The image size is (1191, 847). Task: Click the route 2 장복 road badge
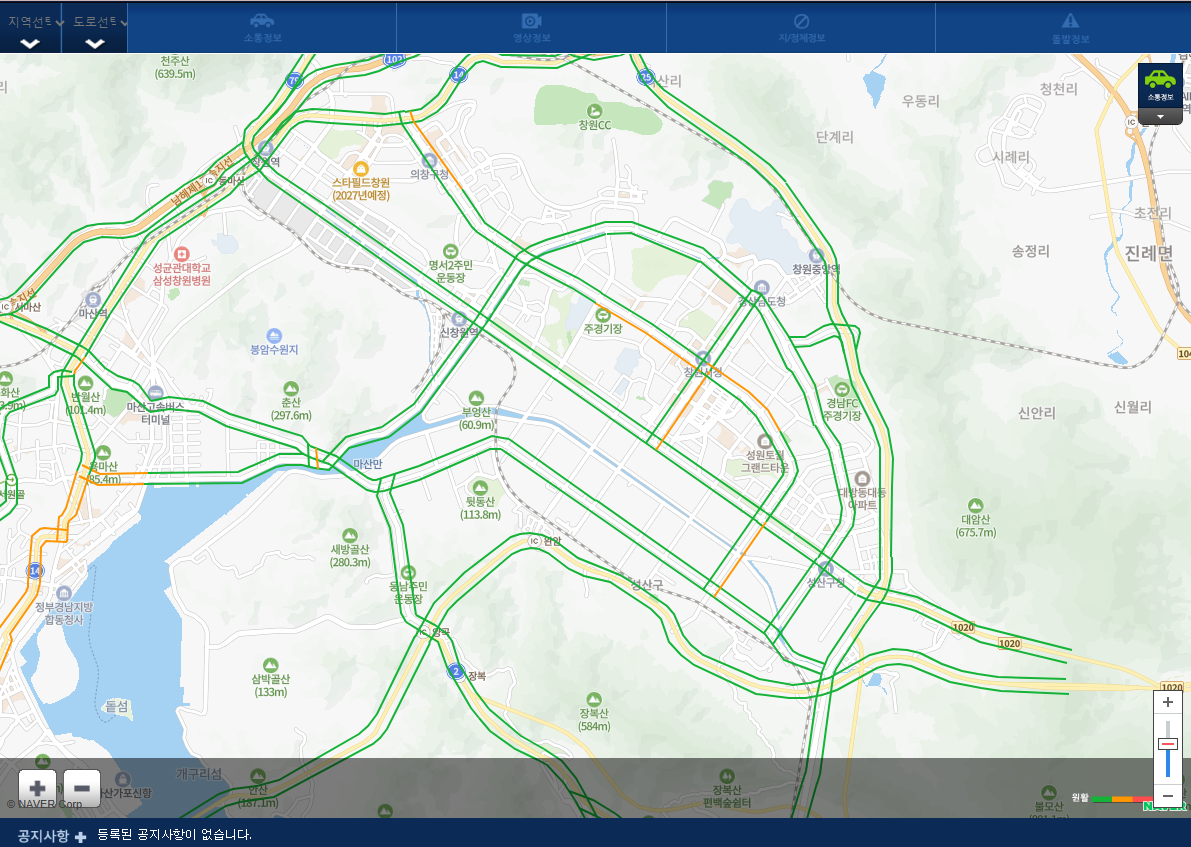coord(456,672)
